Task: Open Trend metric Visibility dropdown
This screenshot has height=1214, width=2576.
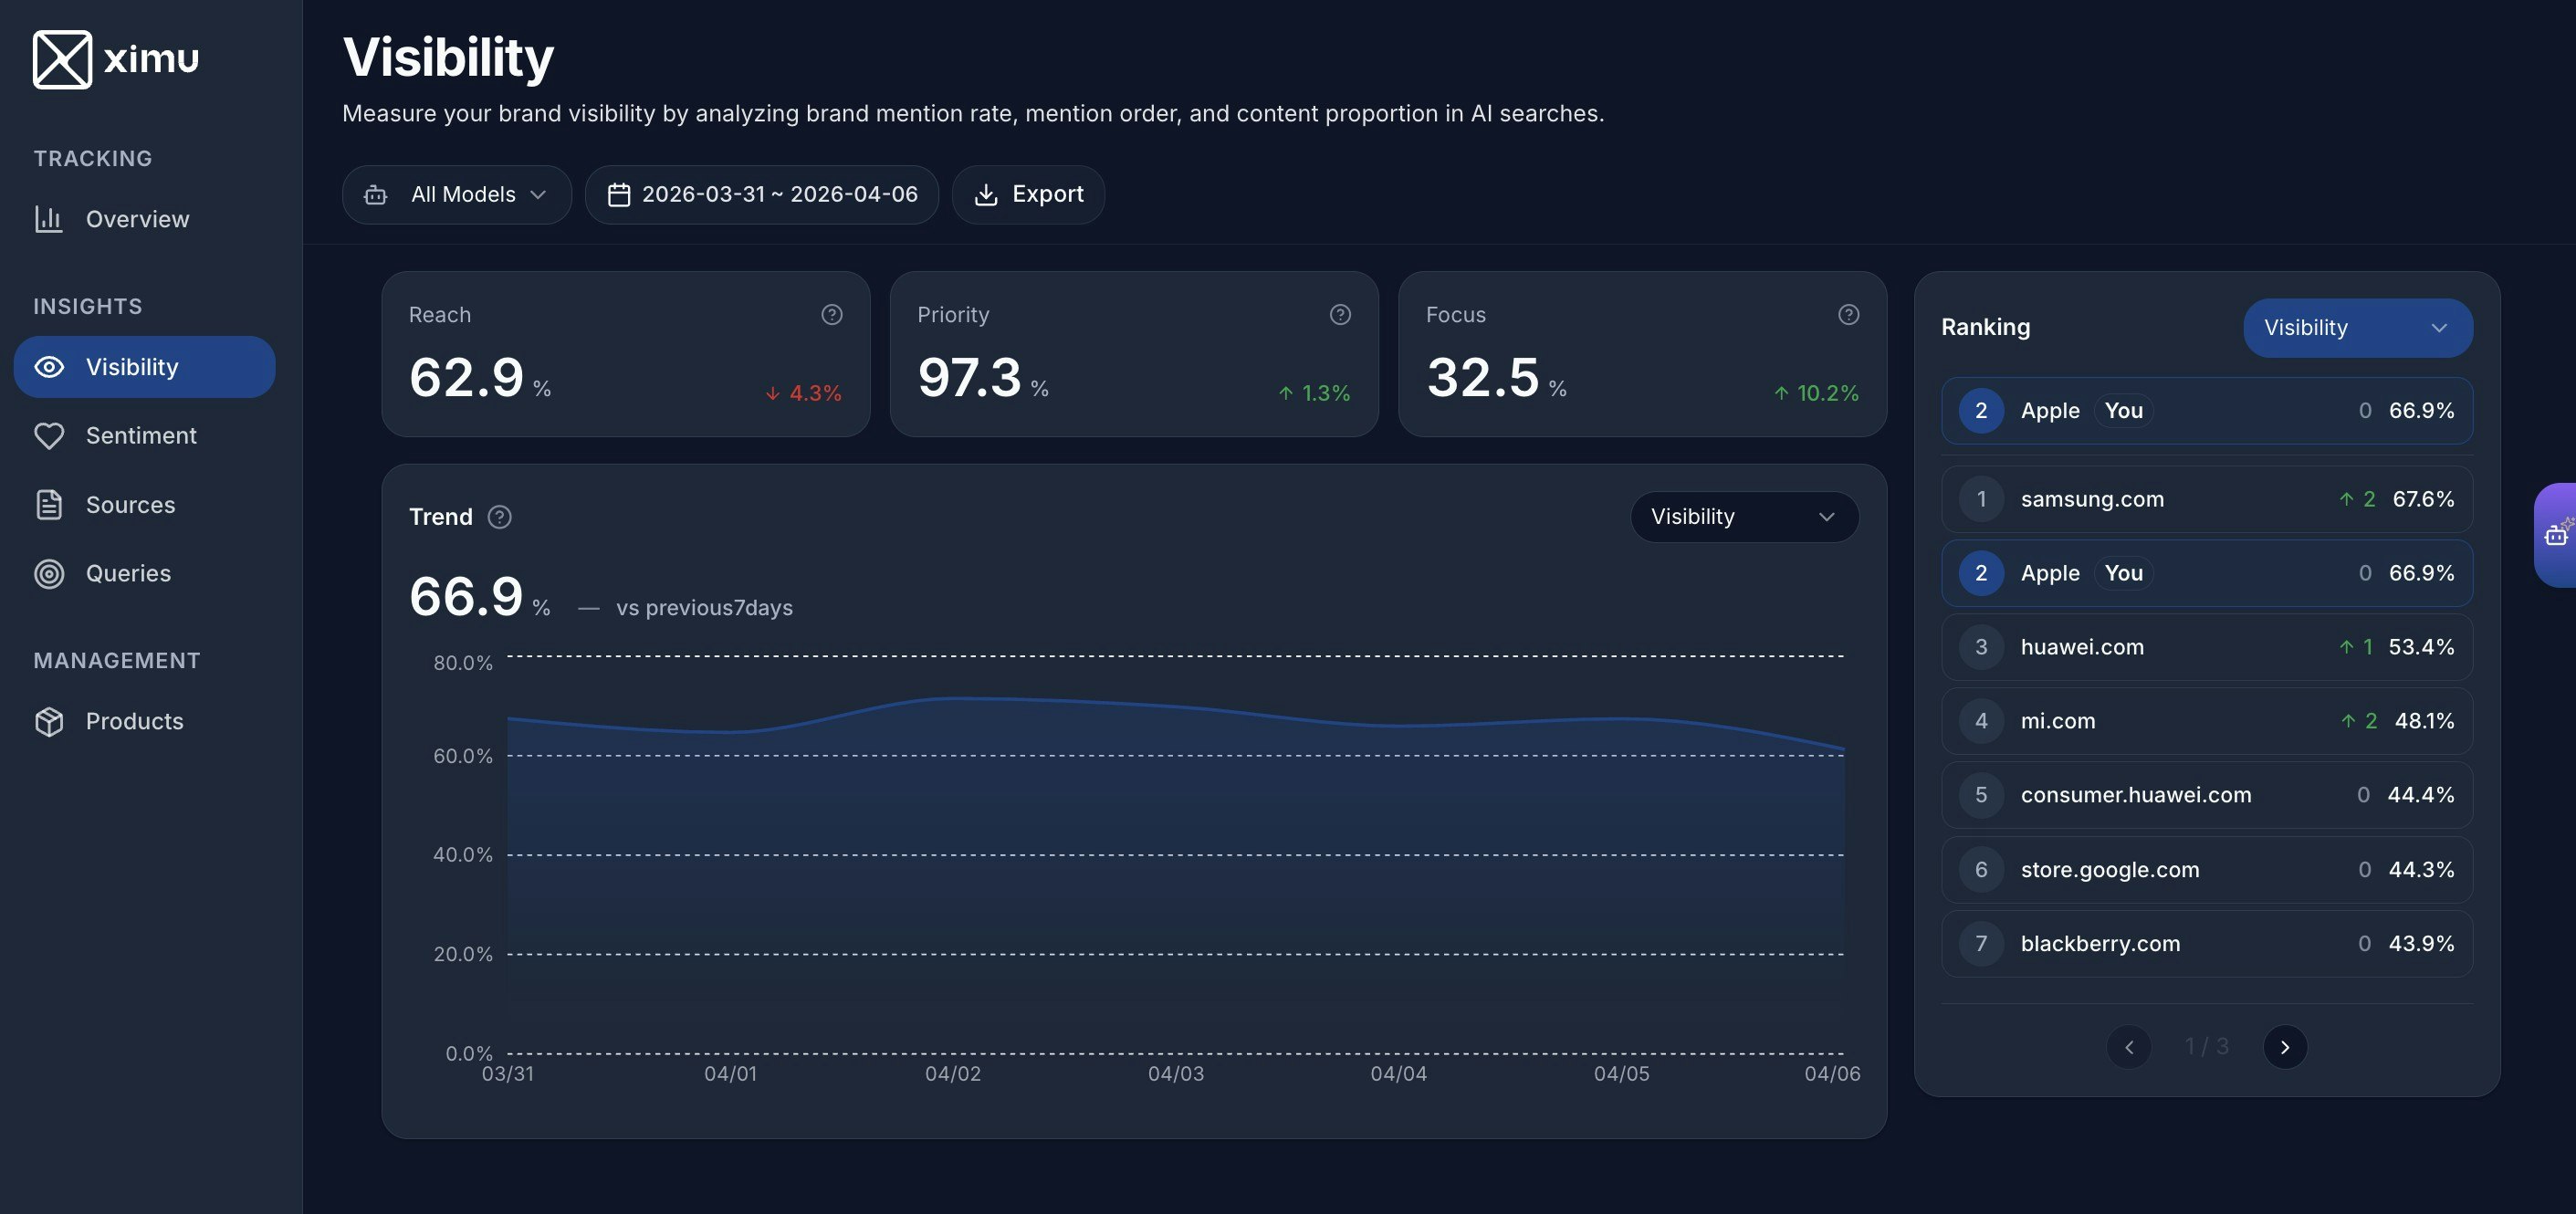Action: [x=1744, y=517]
